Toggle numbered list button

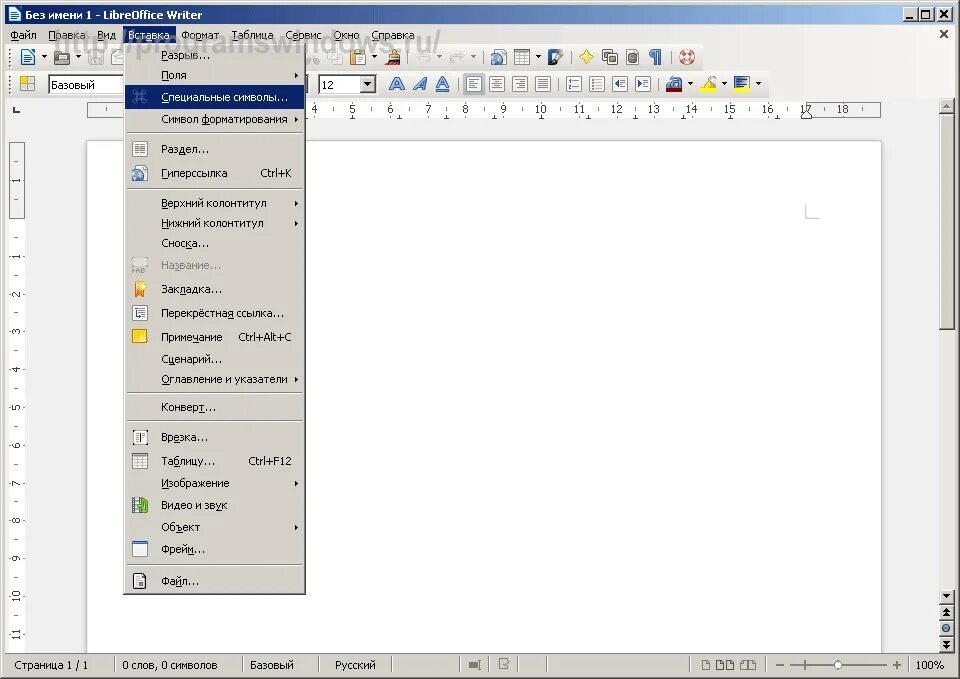574,84
